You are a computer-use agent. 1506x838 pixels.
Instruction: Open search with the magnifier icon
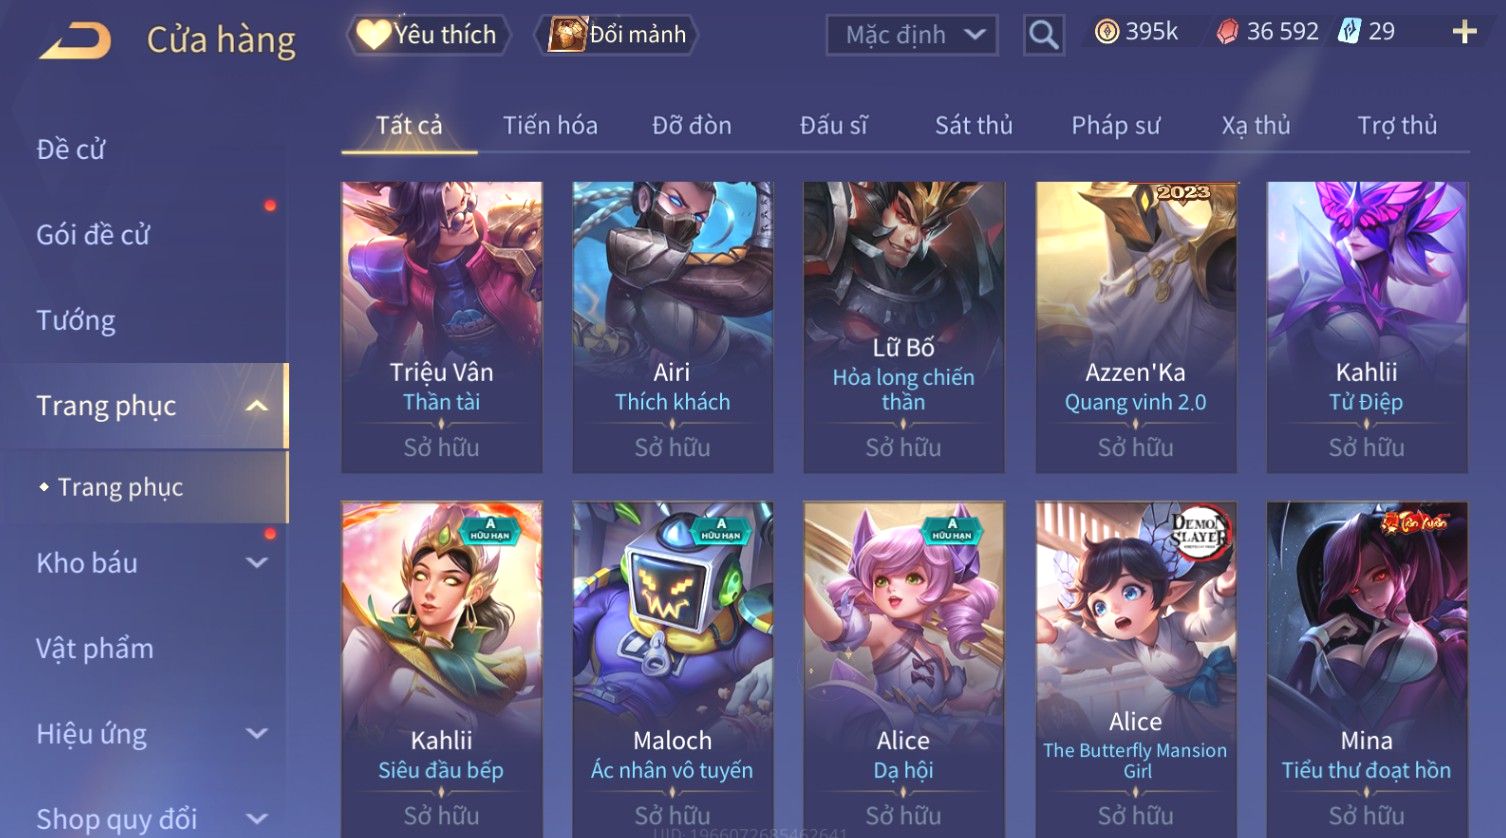click(x=1043, y=36)
